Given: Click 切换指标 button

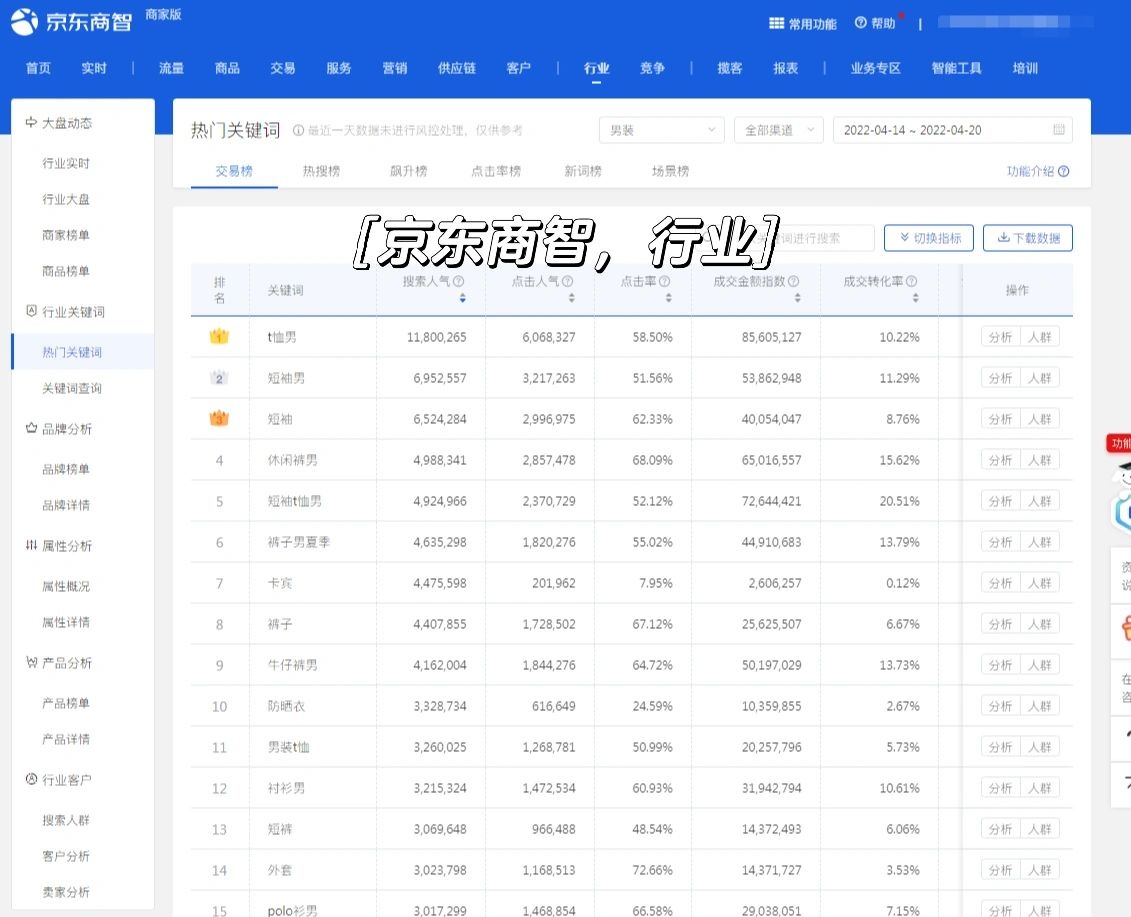Looking at the screenshot, I should 929,238.
